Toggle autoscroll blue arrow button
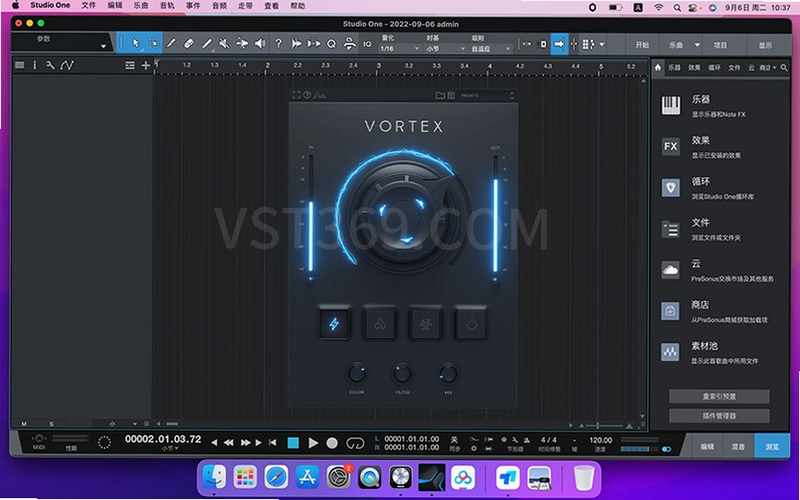 (x=559, y=44)
